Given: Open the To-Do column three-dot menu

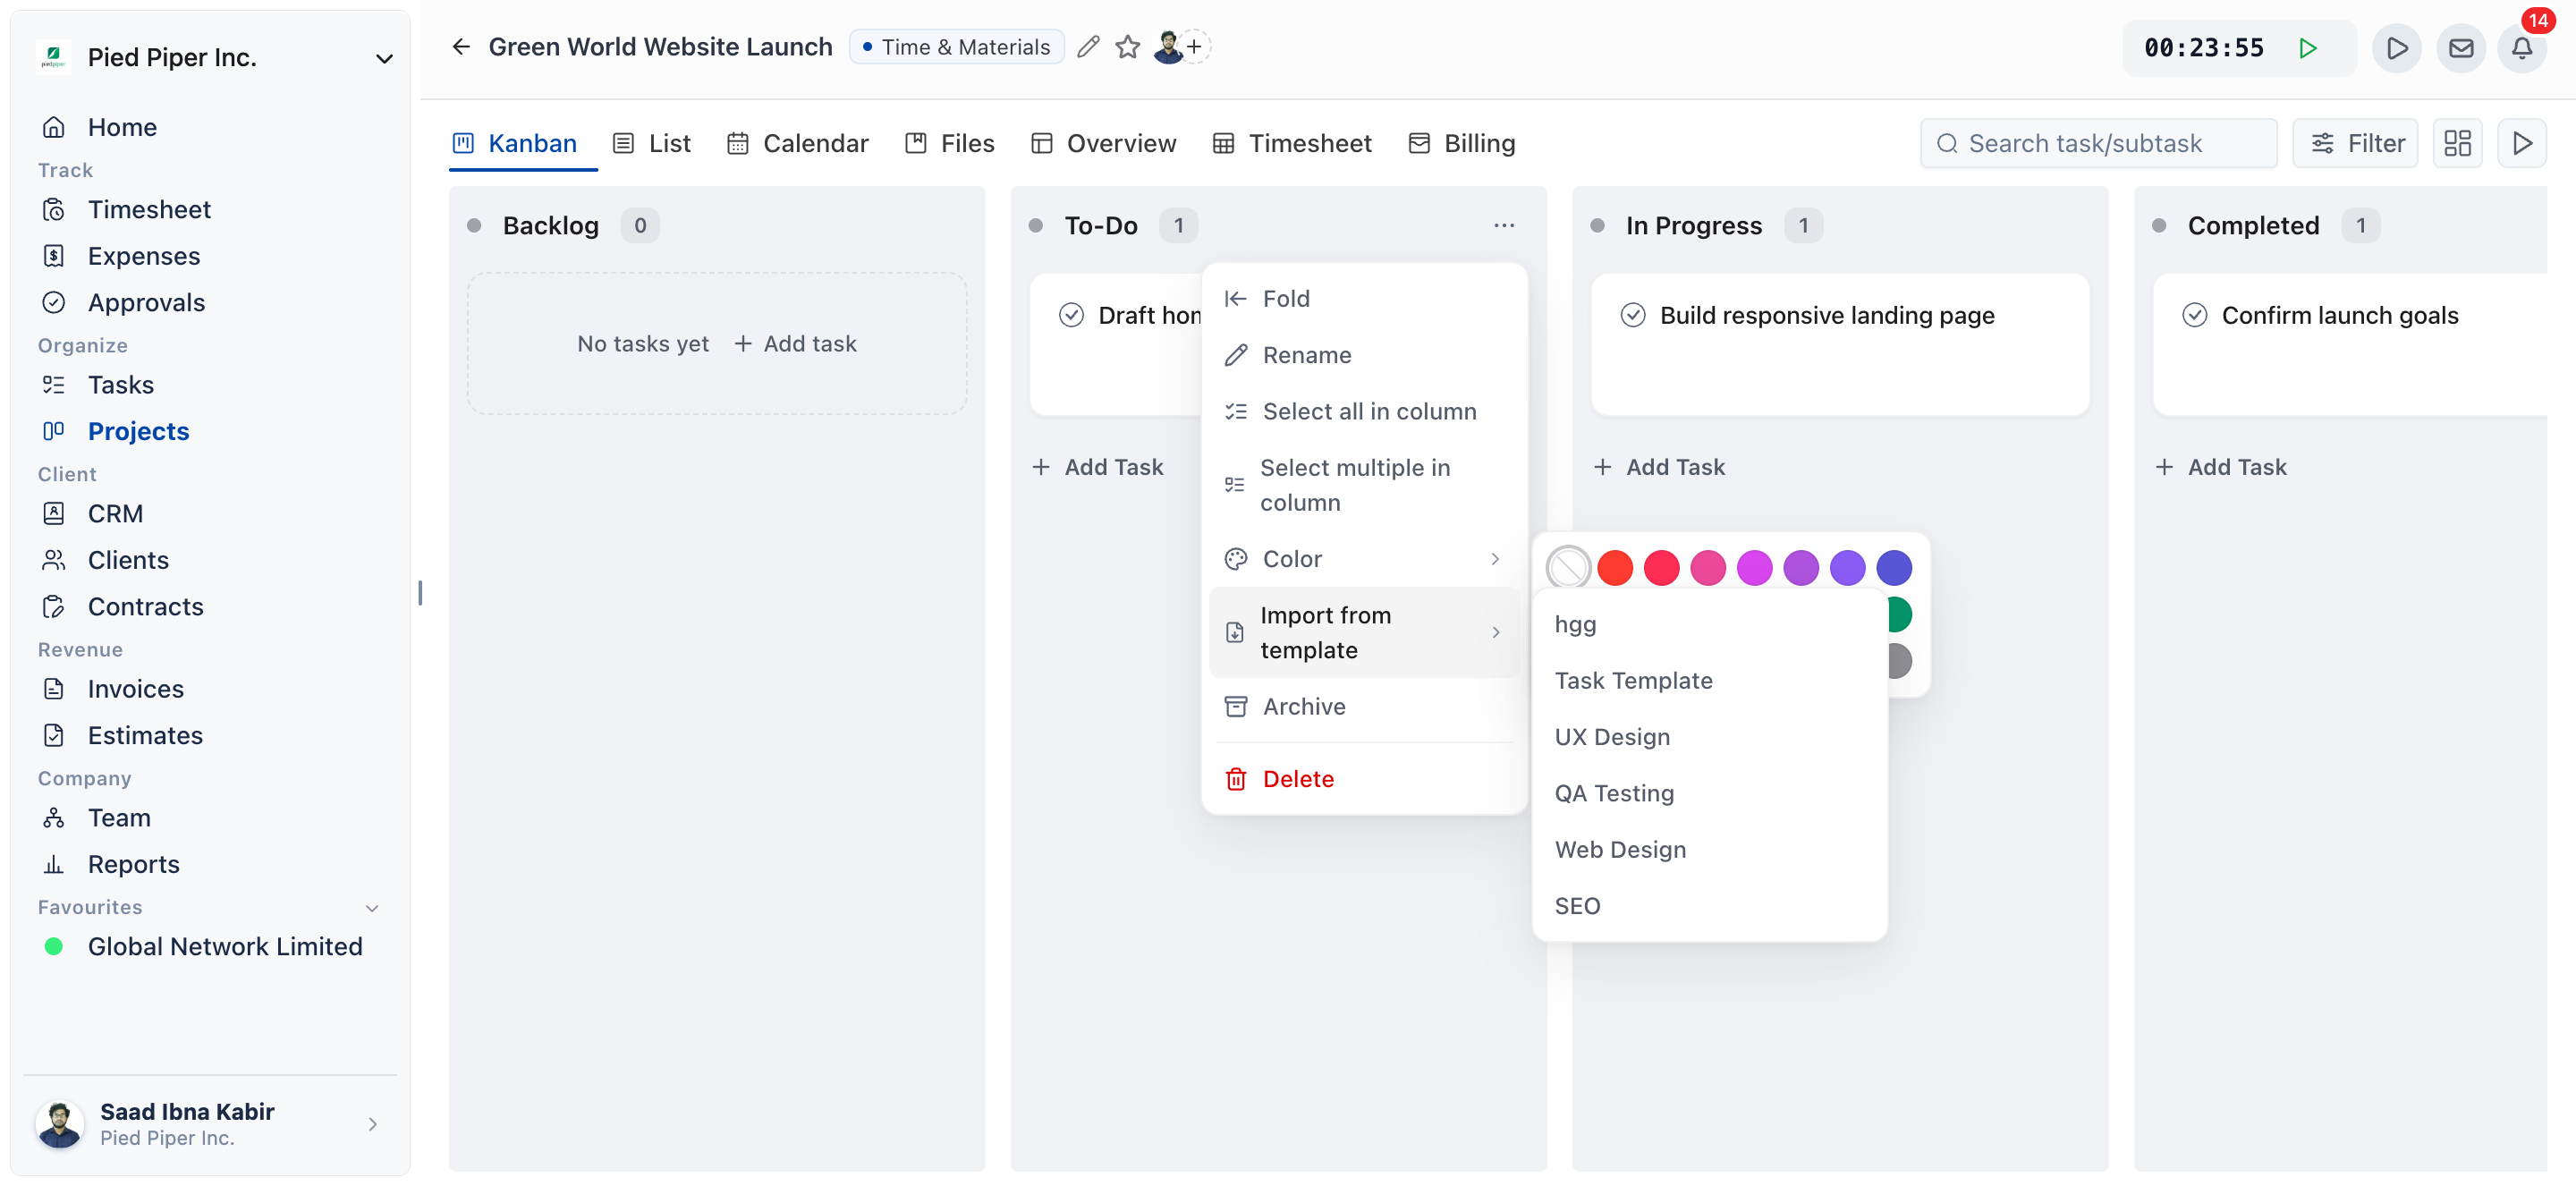Looking at the screenshot, I should pyautogui.click(x=1503, y=226).
